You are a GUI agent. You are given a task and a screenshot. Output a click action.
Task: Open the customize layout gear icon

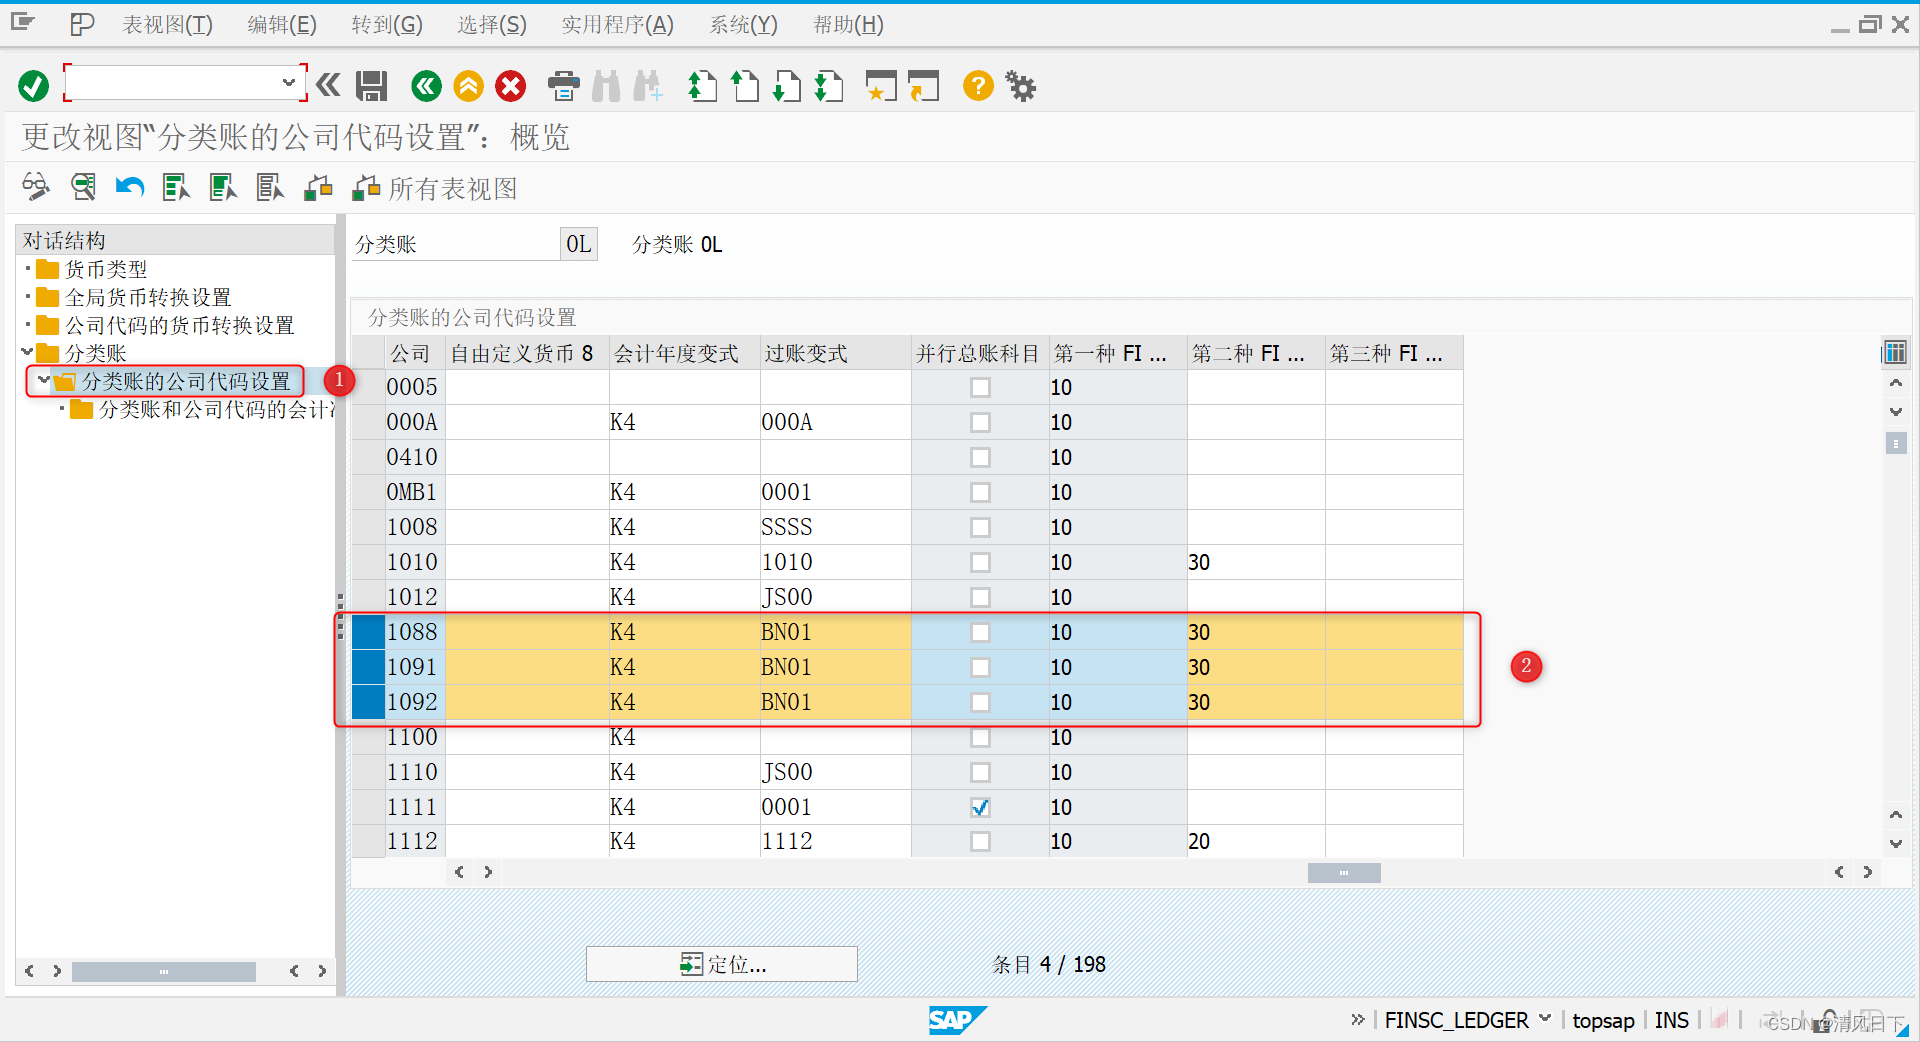click(x=1021, y=86)
